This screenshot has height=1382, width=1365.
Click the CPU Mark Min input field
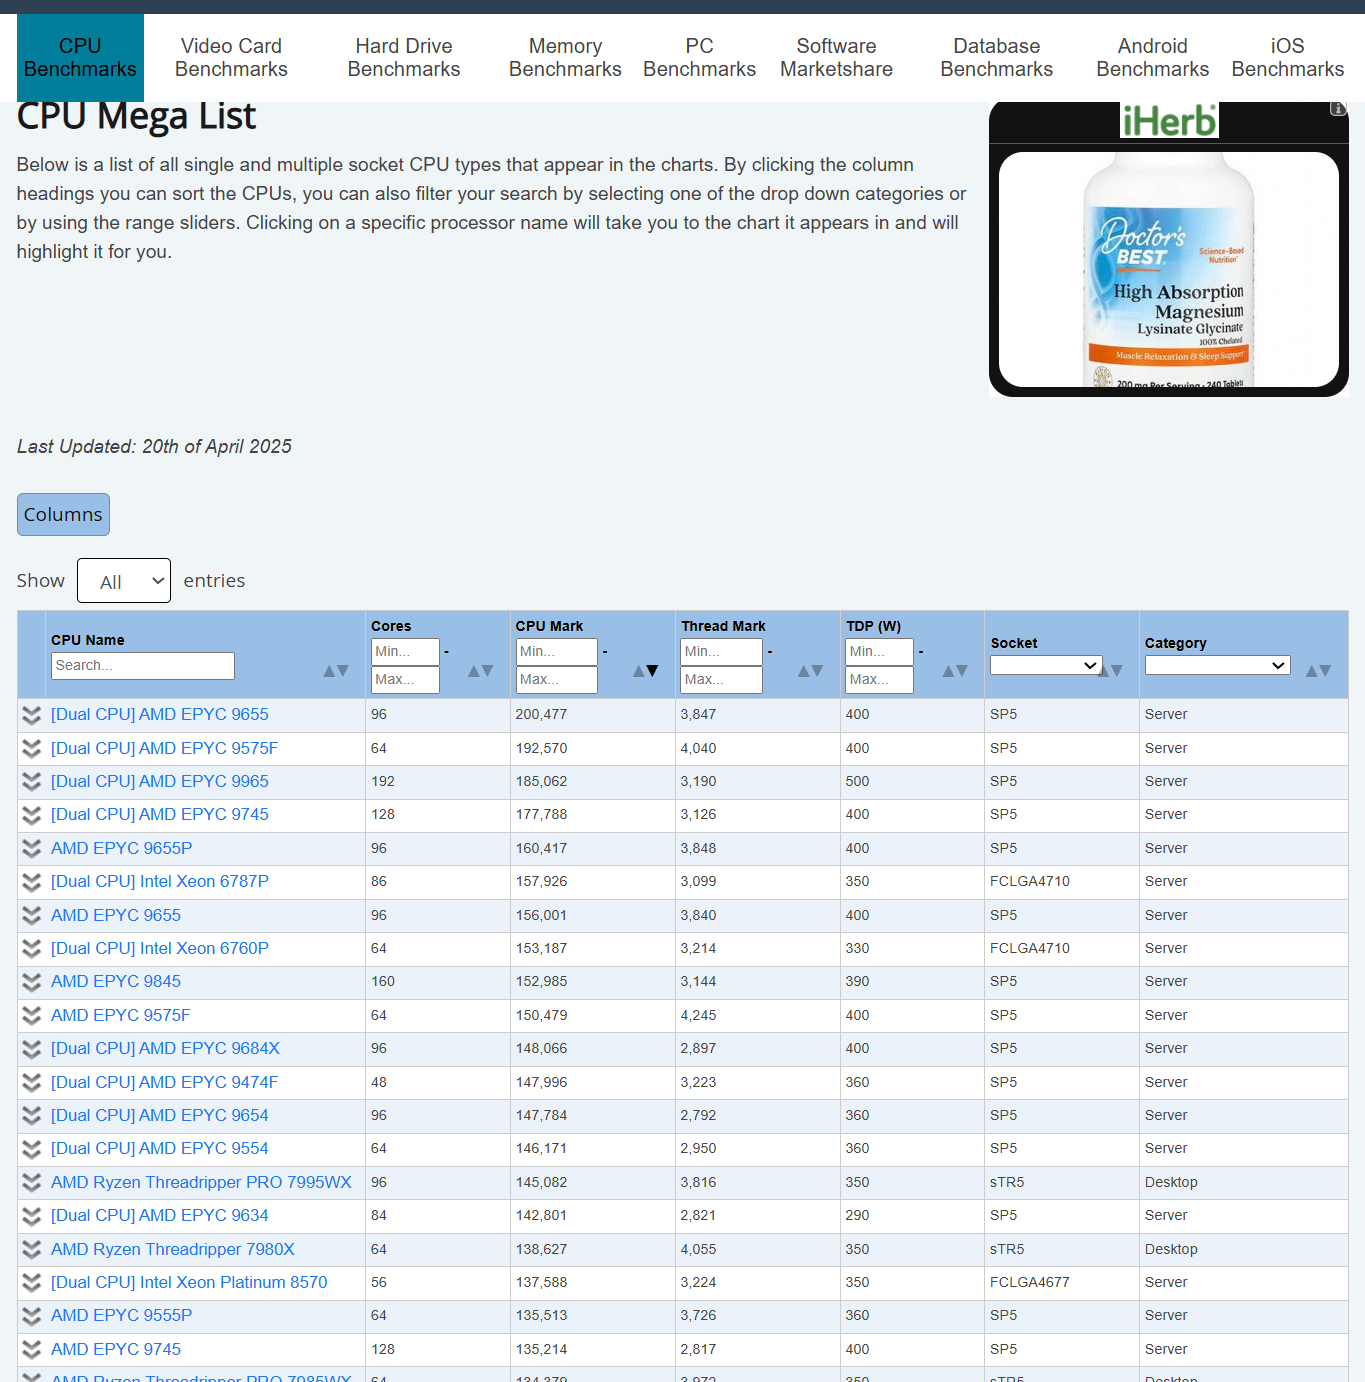tap(556, 651)
